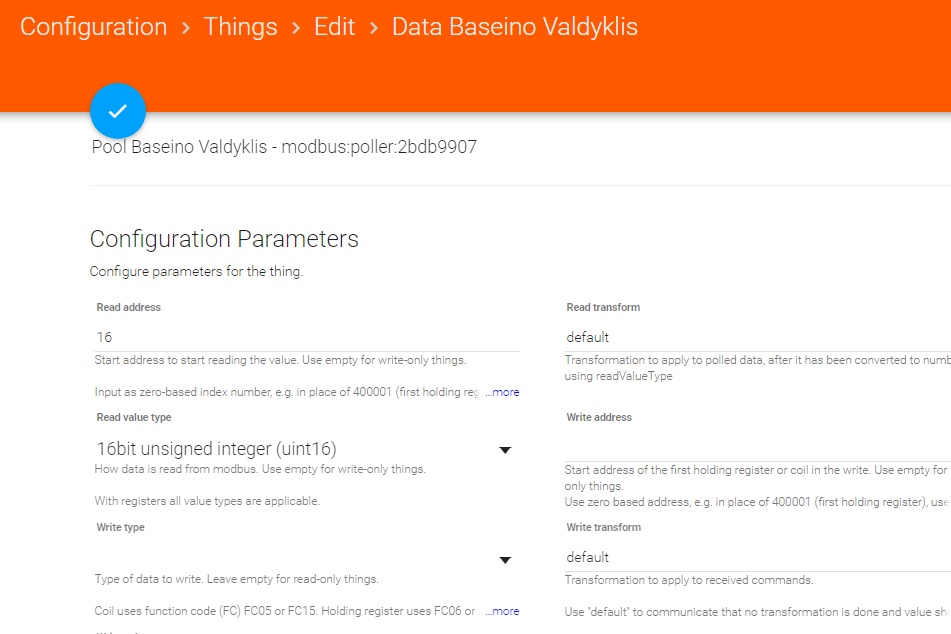
Task: Click the empty Write address field
Action: coord(757,447)
